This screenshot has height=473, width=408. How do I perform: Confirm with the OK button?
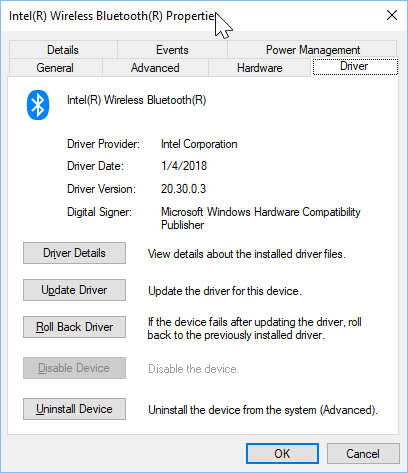pyautogui.click(x=282, y=453)
